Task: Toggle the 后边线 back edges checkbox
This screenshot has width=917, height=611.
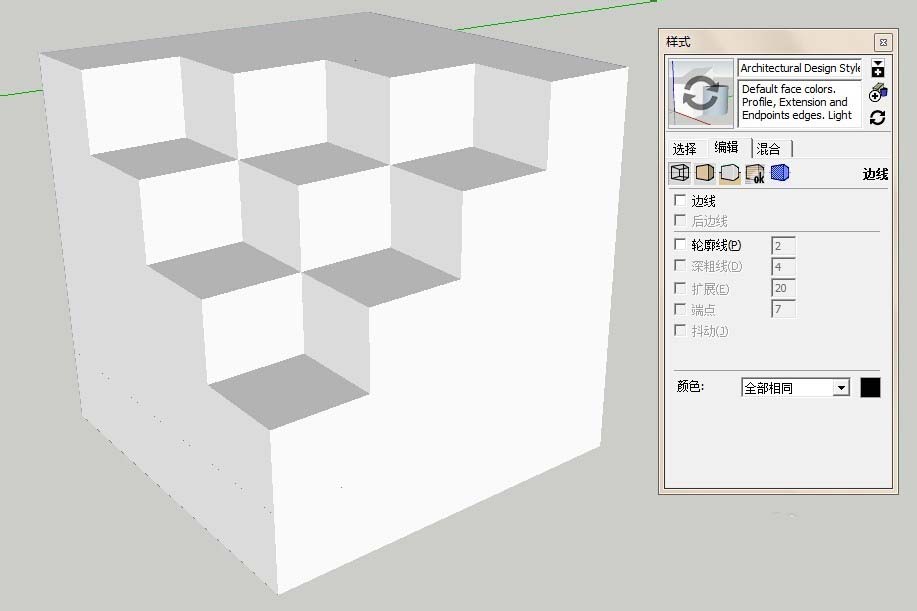Action: pyautogui.click(x=680, y=220)
